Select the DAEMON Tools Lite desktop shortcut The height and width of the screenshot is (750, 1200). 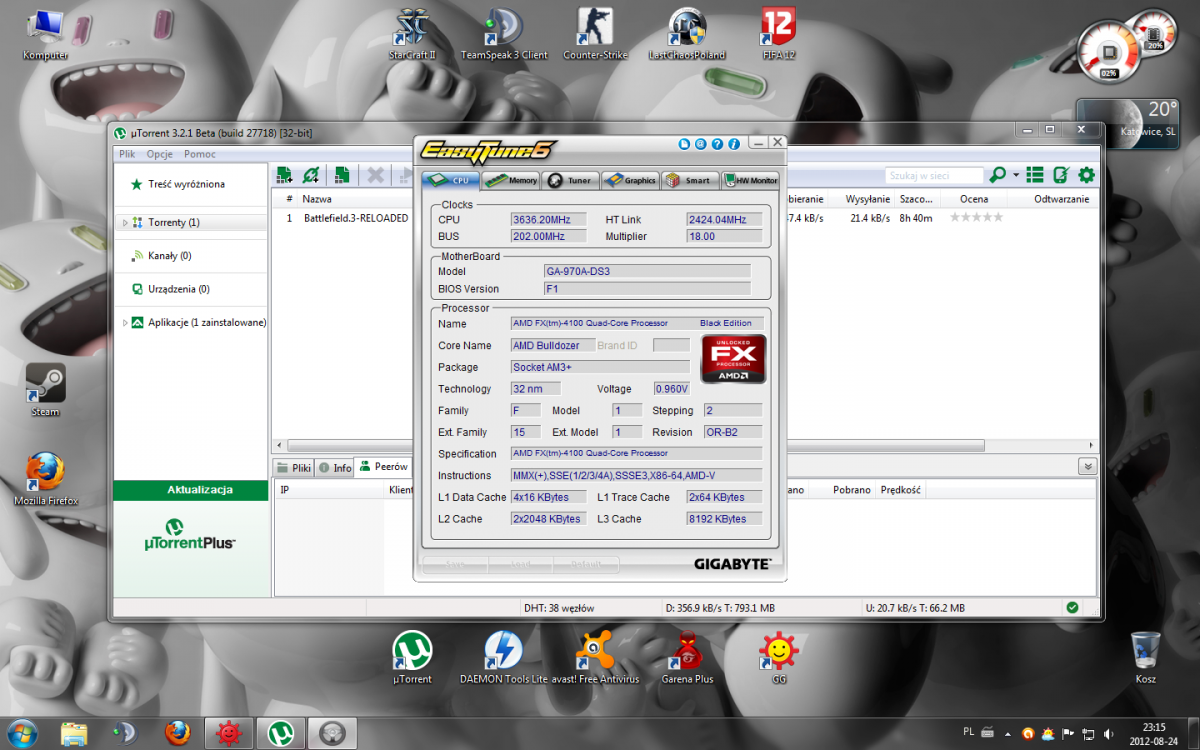504,657
